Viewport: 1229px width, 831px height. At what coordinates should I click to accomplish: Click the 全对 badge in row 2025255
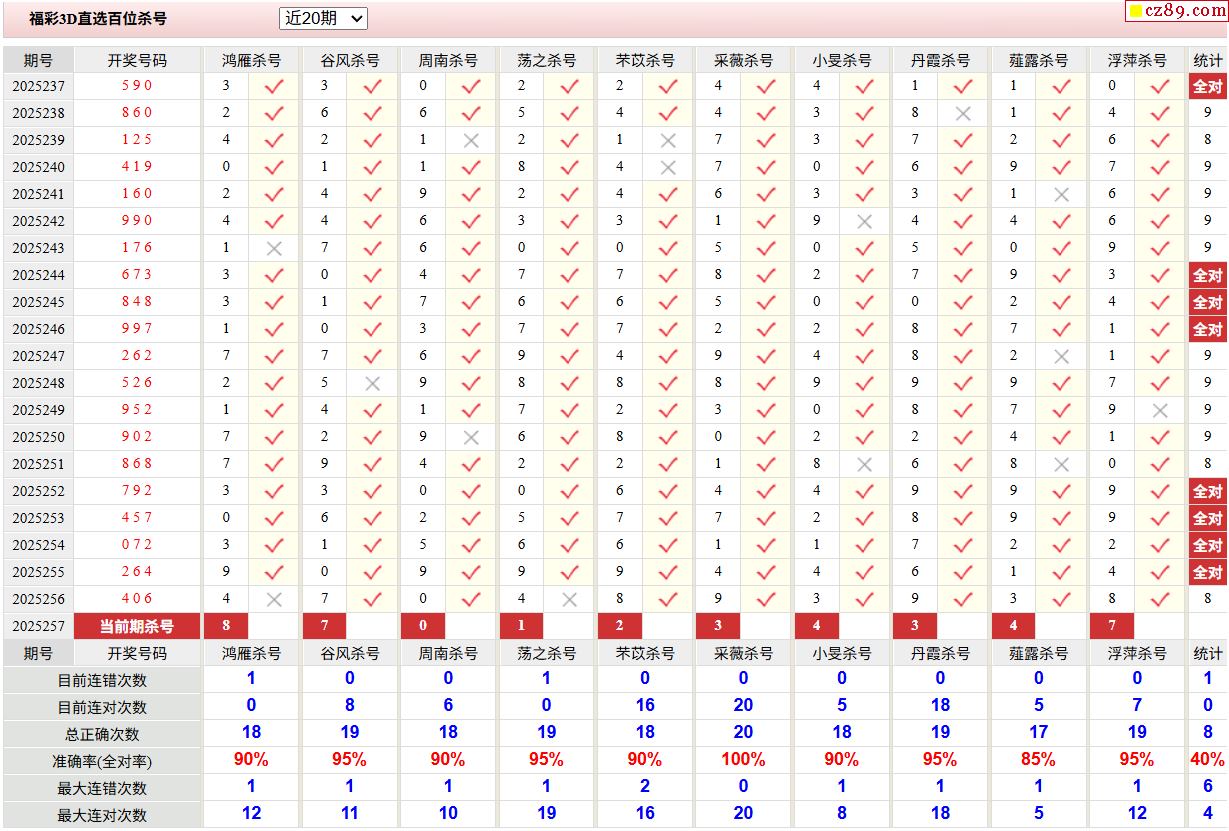[1208, 572]
